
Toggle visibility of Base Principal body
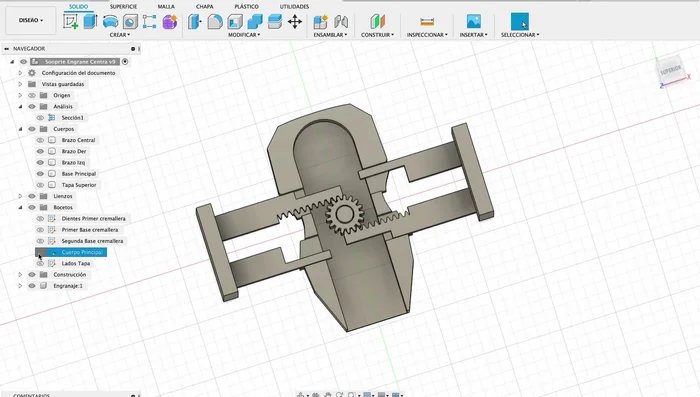pyautogui.click(x=40, y=174)
